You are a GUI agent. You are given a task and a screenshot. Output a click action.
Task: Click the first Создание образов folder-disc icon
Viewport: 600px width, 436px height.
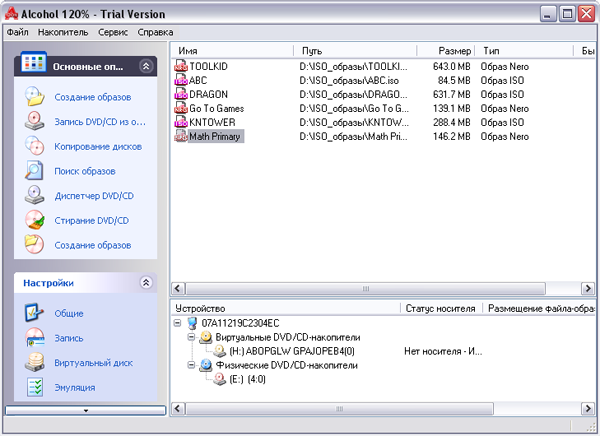34,96
